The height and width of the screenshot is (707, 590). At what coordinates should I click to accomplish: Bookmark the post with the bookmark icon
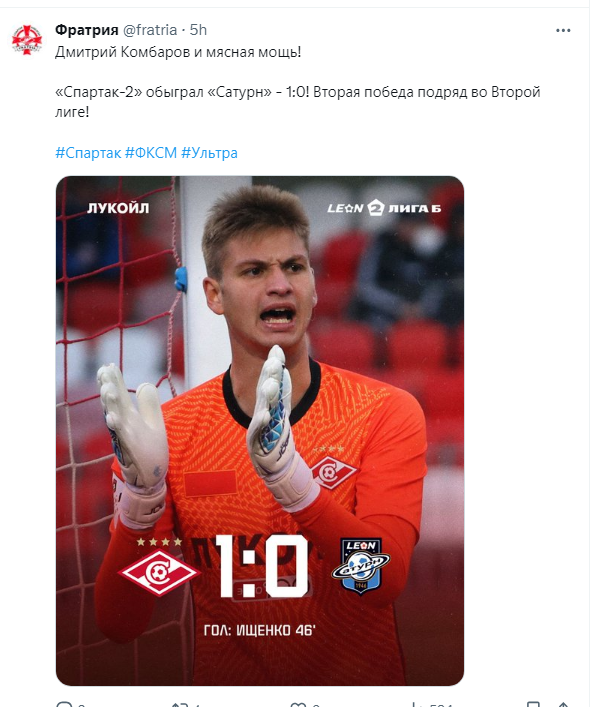pos(533,704)
